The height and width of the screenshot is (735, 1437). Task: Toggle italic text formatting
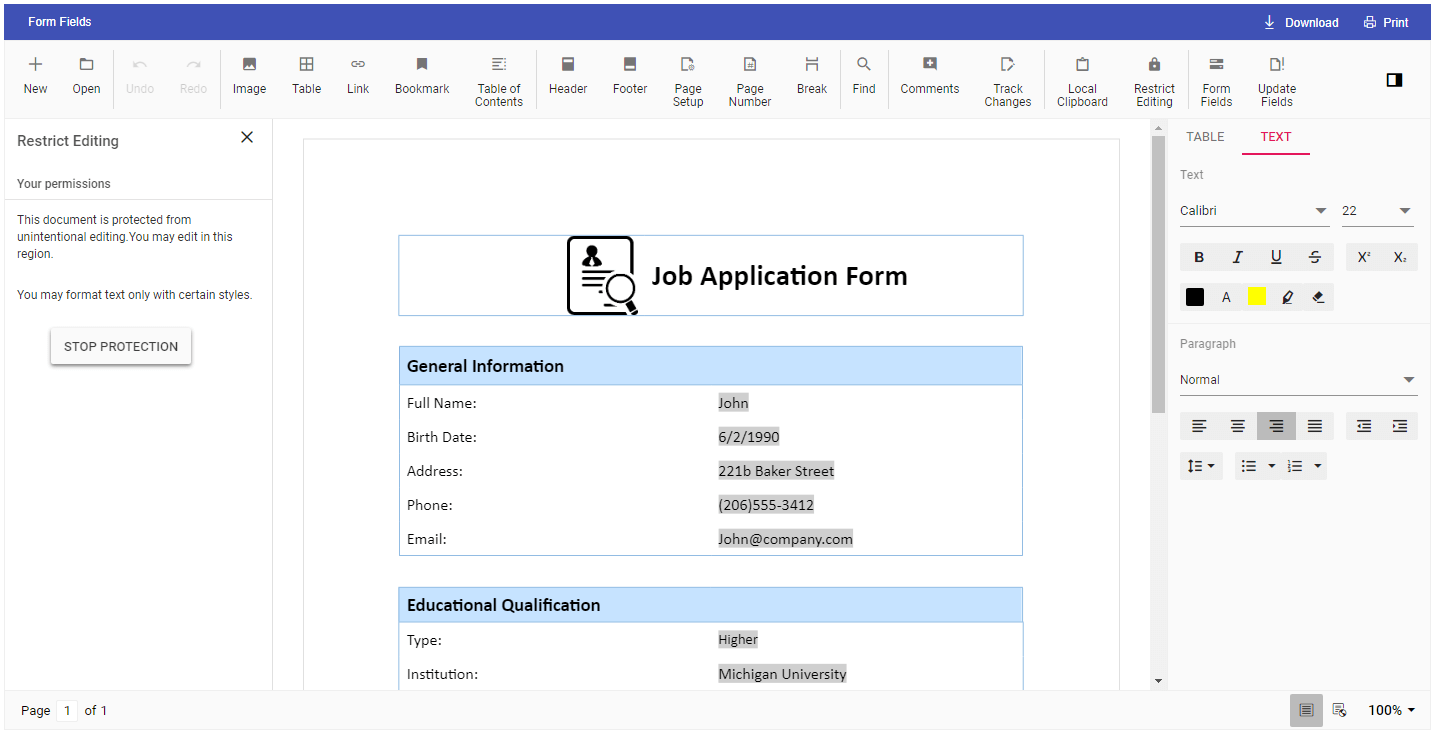[1237, 257]
